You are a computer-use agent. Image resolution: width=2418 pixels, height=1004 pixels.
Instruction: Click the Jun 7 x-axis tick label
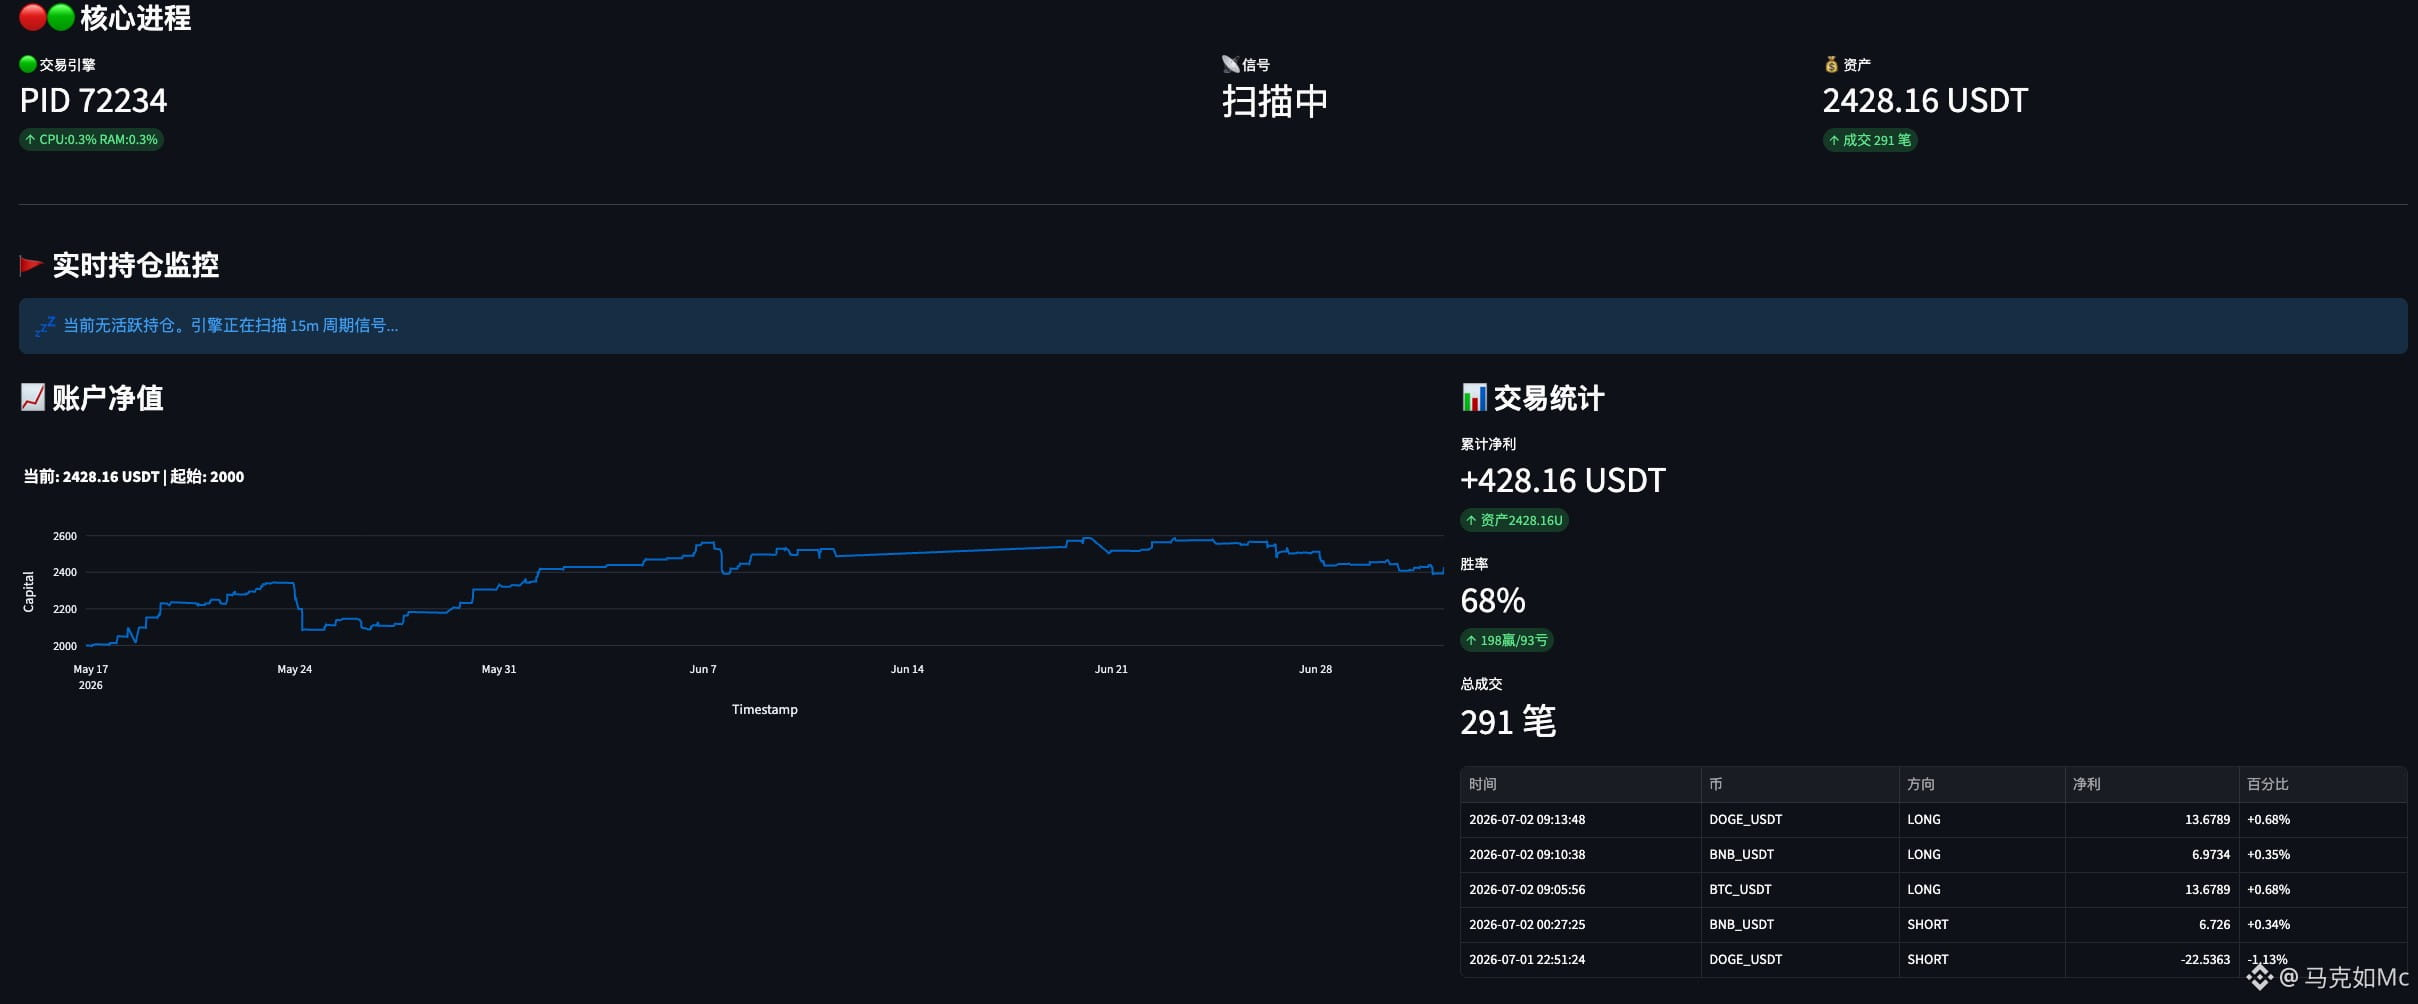[x=703, y=669]
